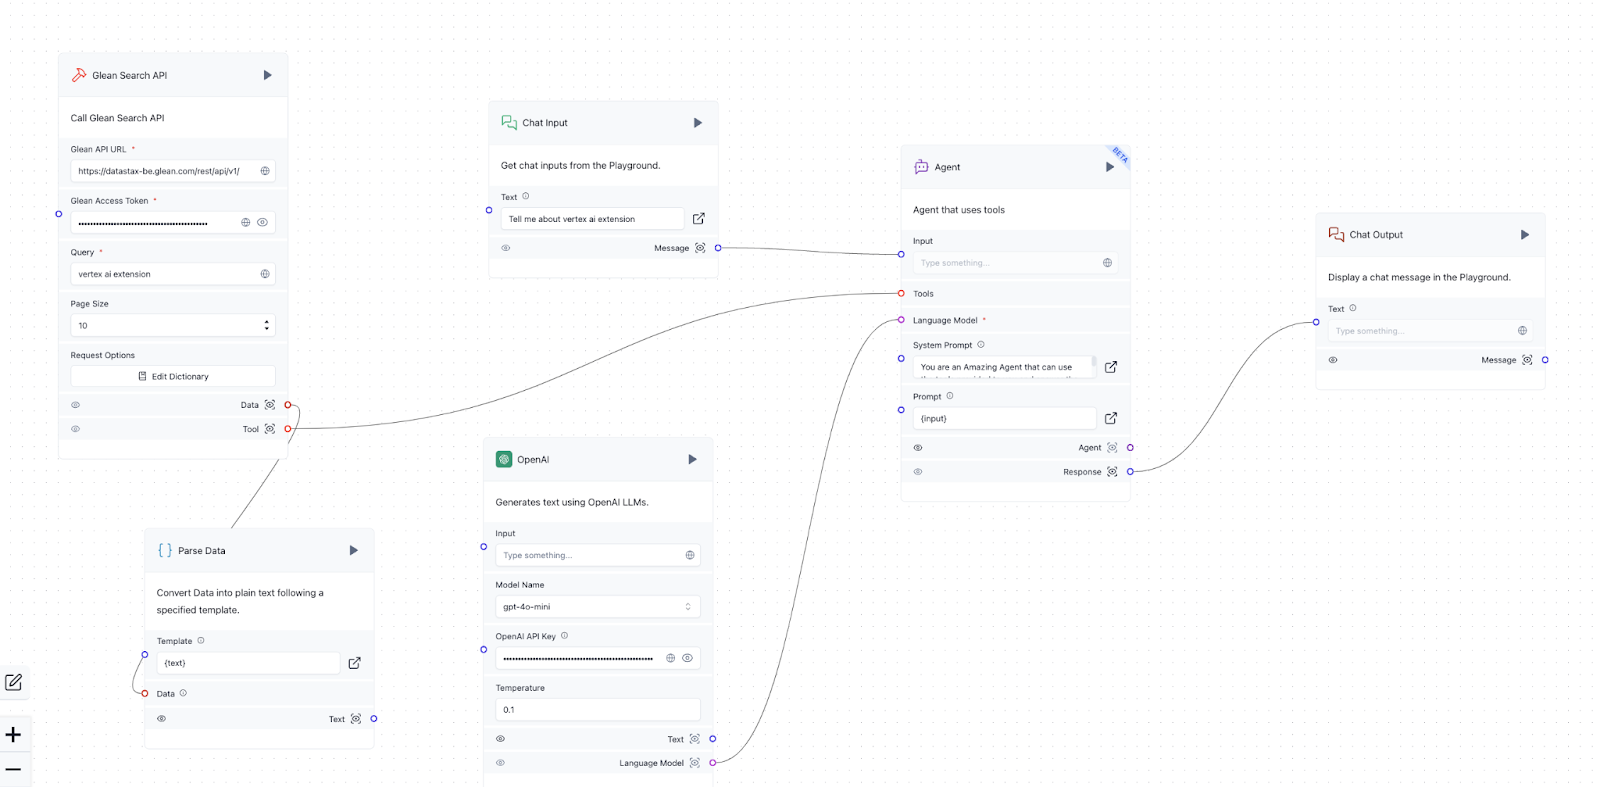Zoom out with the minus button
This screenshot has width=1600, height=787.
pyautogui.click(x=13, y=769)
